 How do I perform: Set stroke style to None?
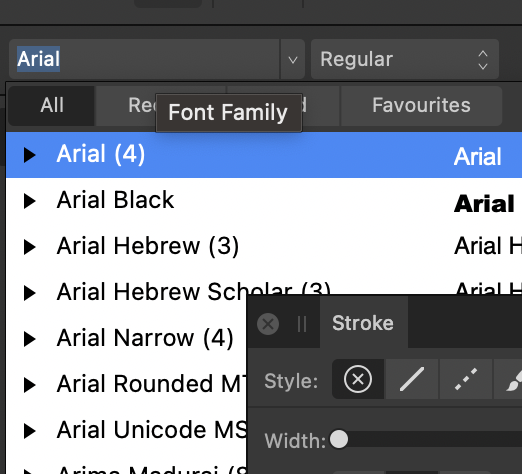[358, 379]
